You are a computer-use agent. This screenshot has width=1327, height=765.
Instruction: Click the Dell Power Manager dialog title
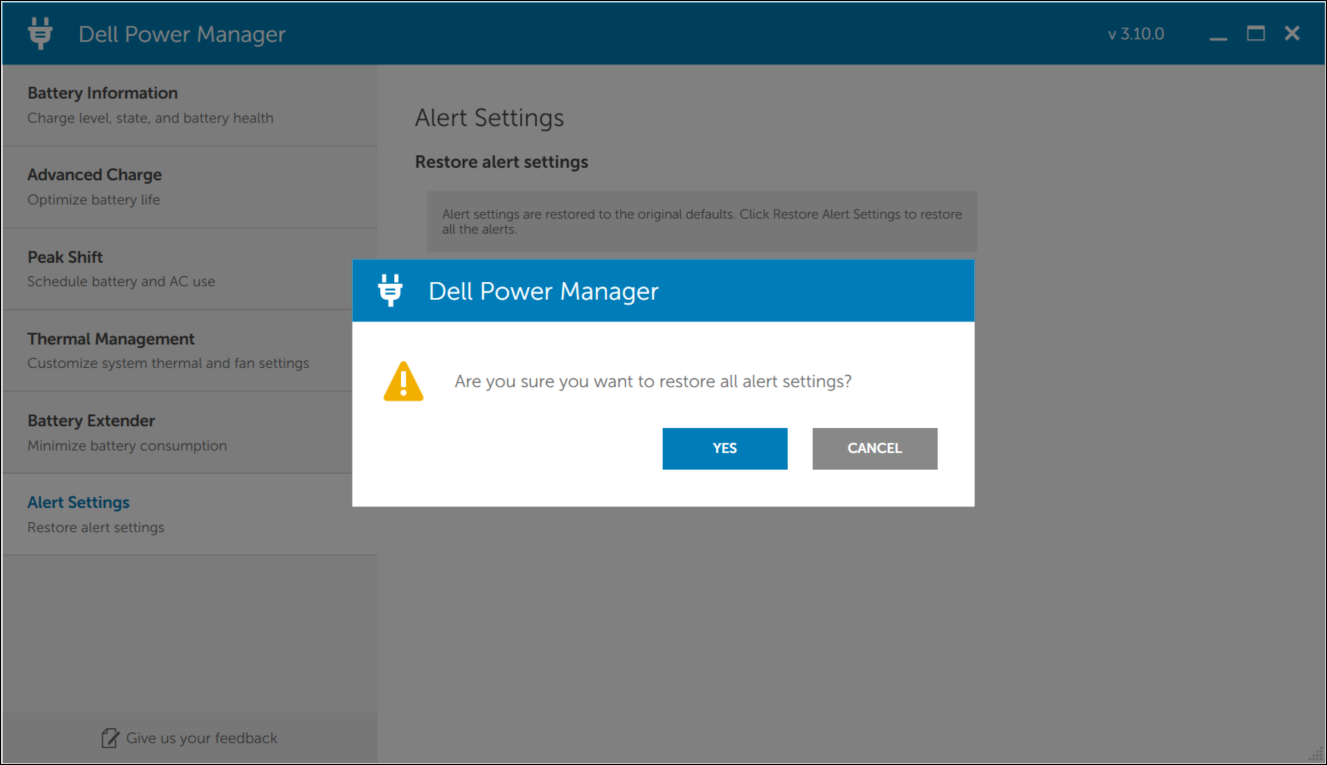[x=543, y=291]
